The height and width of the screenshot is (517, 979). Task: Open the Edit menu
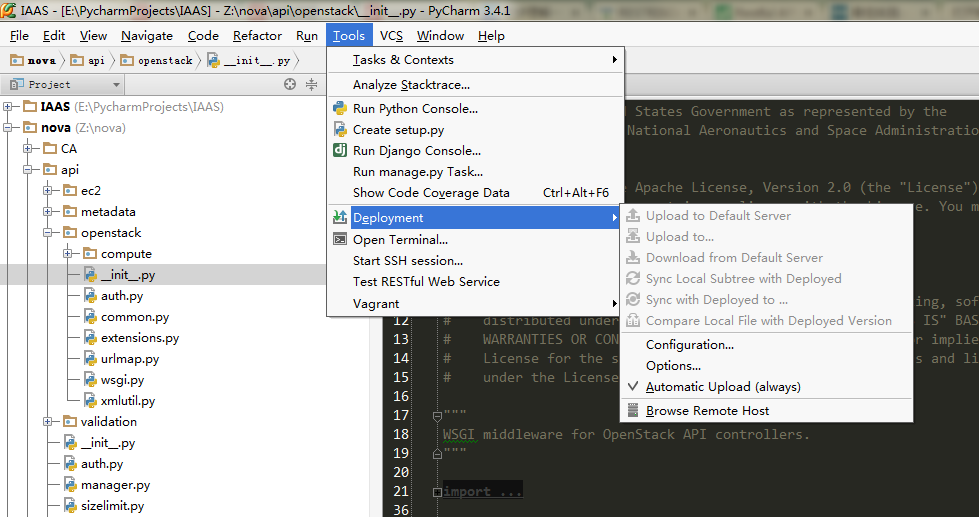coord(54,36)
